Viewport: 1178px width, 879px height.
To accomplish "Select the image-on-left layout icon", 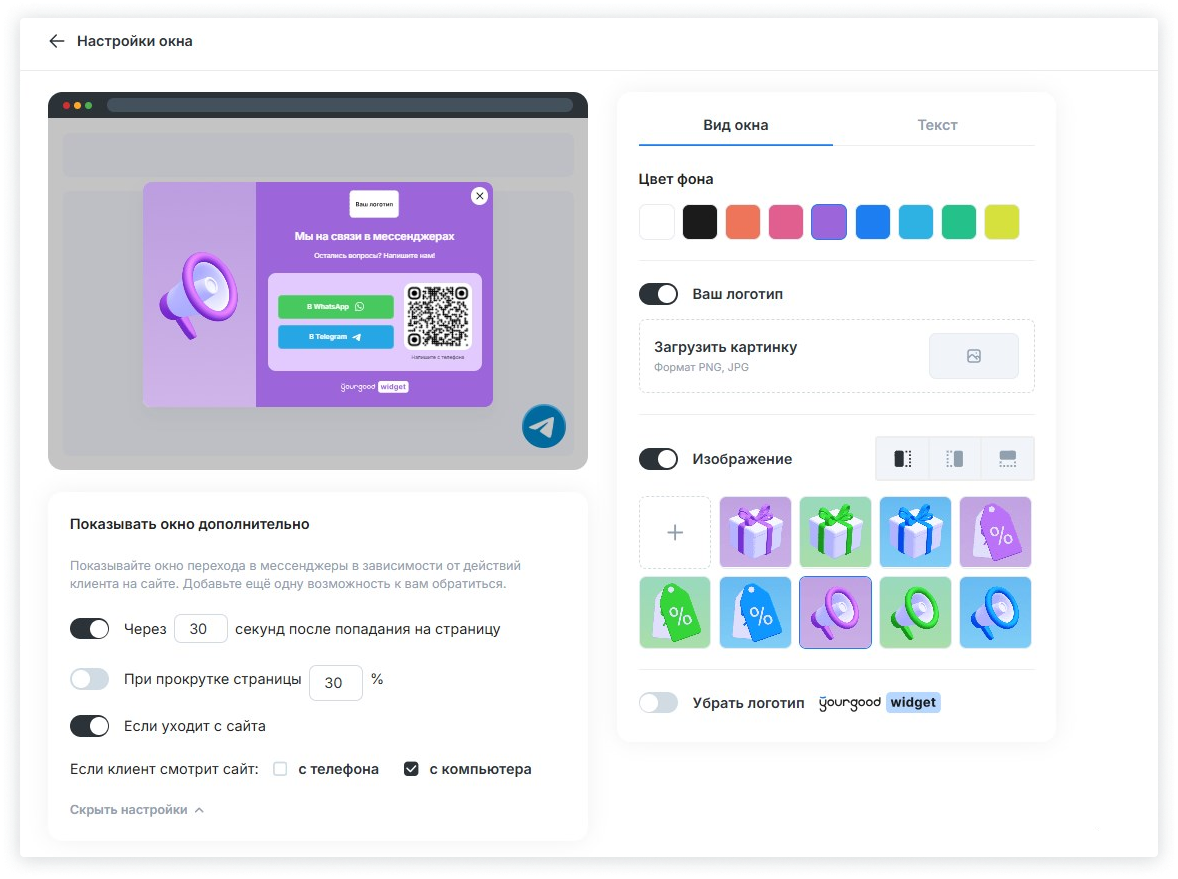I will (902, 459).
